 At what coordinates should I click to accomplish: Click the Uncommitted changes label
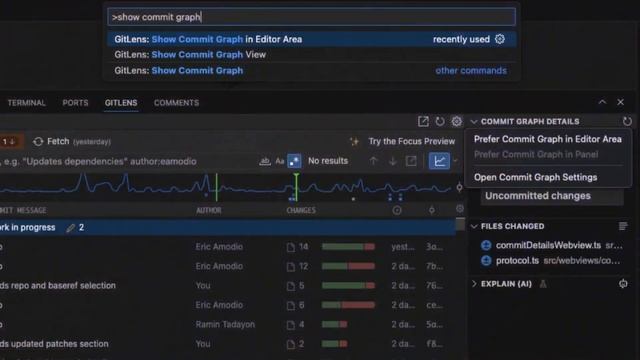(x=538, y=196)
